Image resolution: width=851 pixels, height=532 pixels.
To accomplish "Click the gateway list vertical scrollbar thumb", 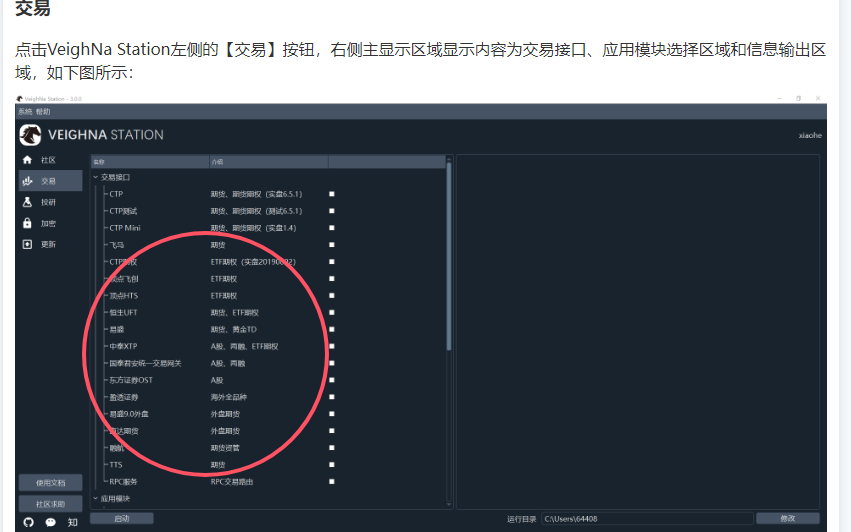I will point(449,256).
